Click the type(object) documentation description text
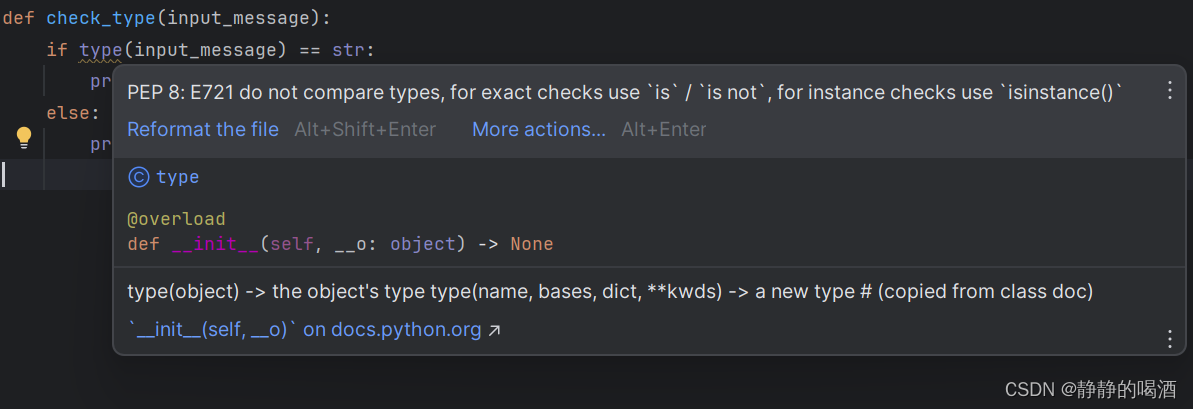The image size is (1193, 409). (610, 291)
